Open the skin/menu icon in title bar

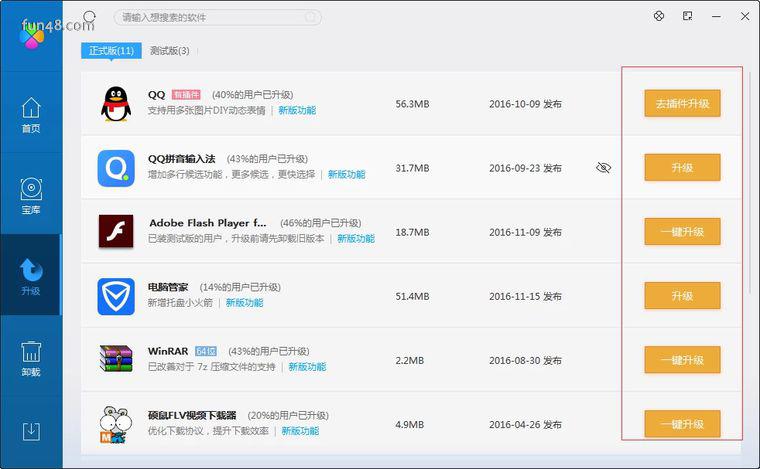(687, 16)
